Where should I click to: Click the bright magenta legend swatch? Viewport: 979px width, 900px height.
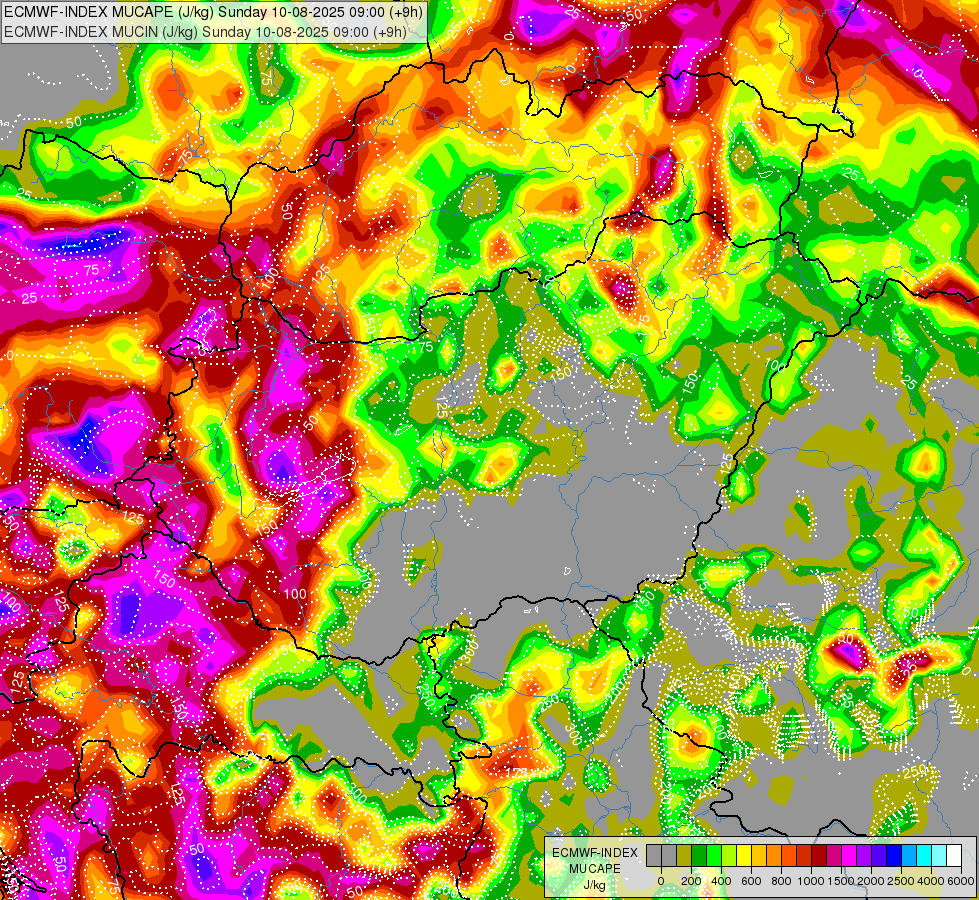click(x=850, y=856)
